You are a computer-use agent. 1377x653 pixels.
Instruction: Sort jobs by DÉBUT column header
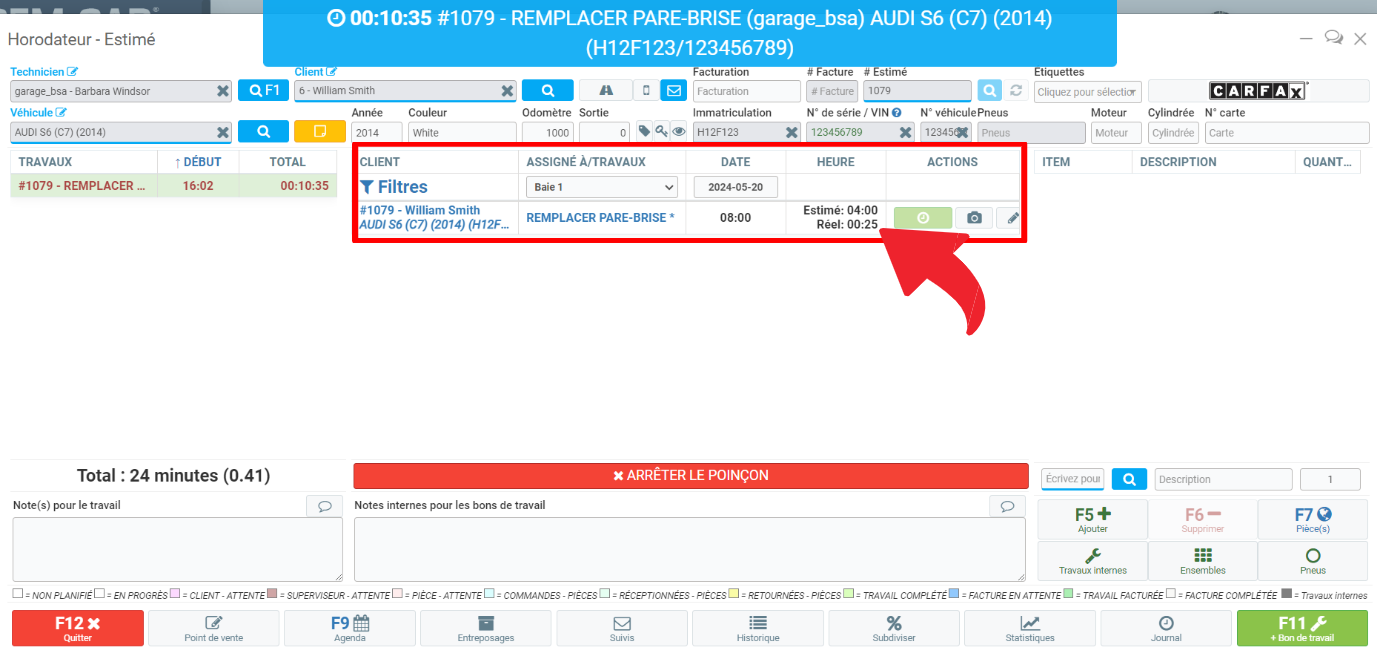tap(197, 162)
